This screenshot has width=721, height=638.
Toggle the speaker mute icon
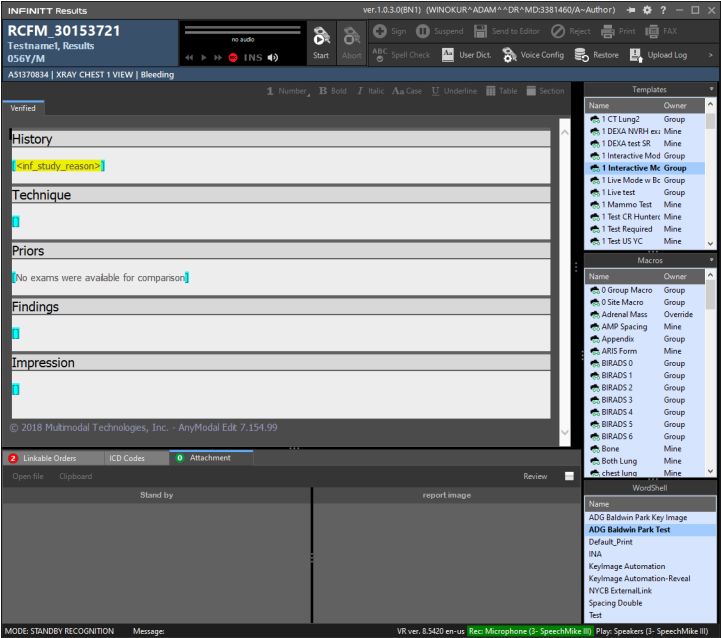click(x=273, y=58)
